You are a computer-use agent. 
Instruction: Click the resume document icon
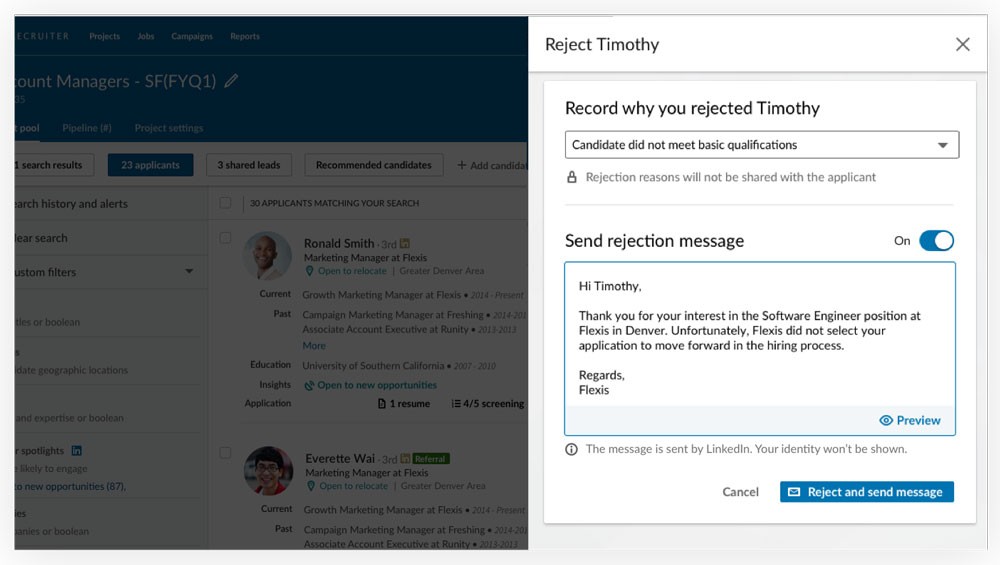(x=381, y=404)
